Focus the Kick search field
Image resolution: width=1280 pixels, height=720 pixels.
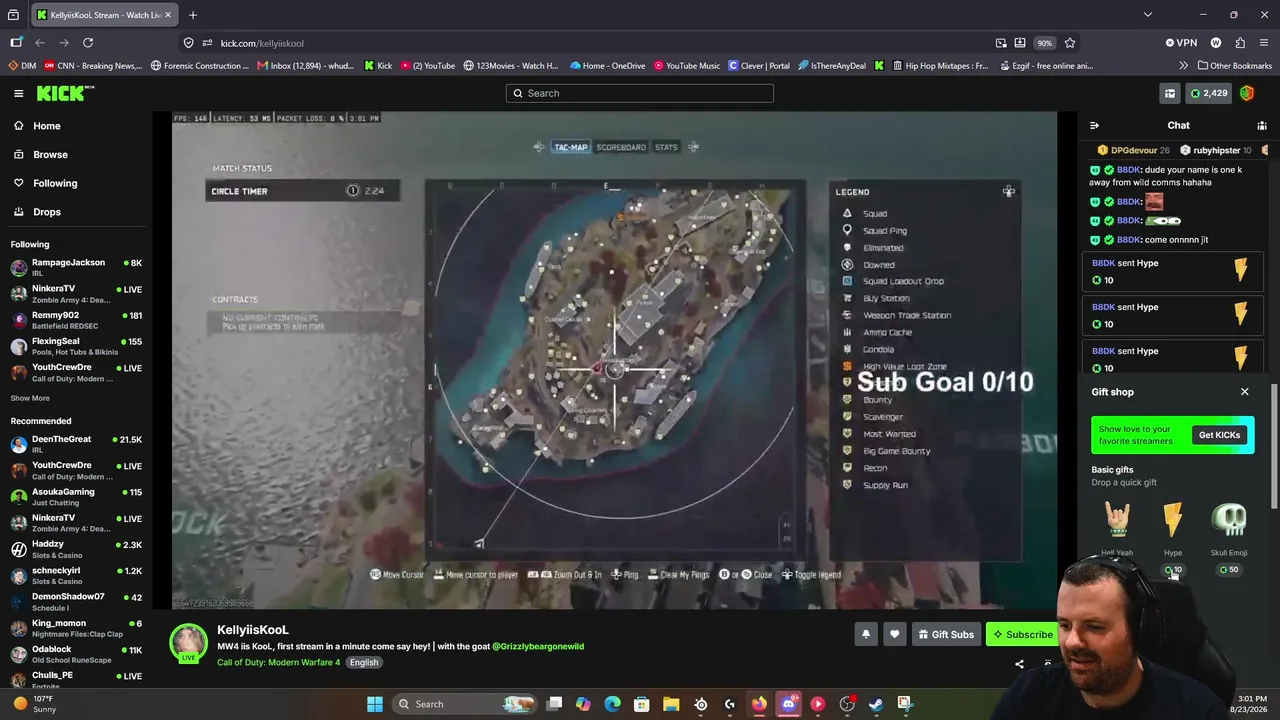640,93
